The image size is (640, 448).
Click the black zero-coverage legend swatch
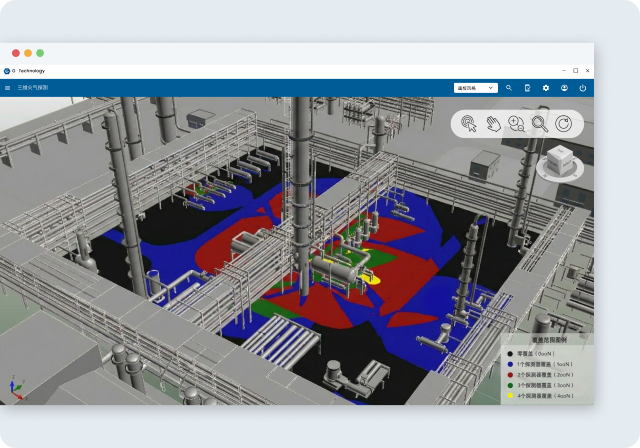point(510,354)
